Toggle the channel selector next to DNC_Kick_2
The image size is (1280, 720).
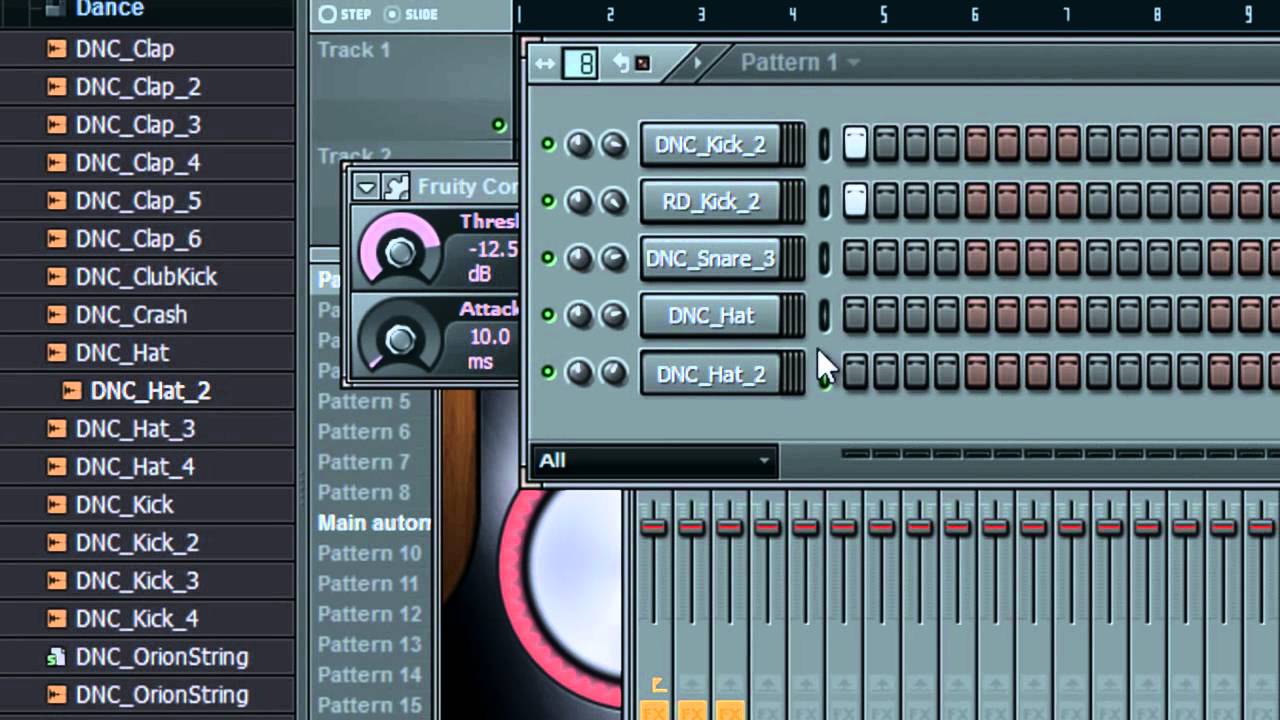point(824,145)
